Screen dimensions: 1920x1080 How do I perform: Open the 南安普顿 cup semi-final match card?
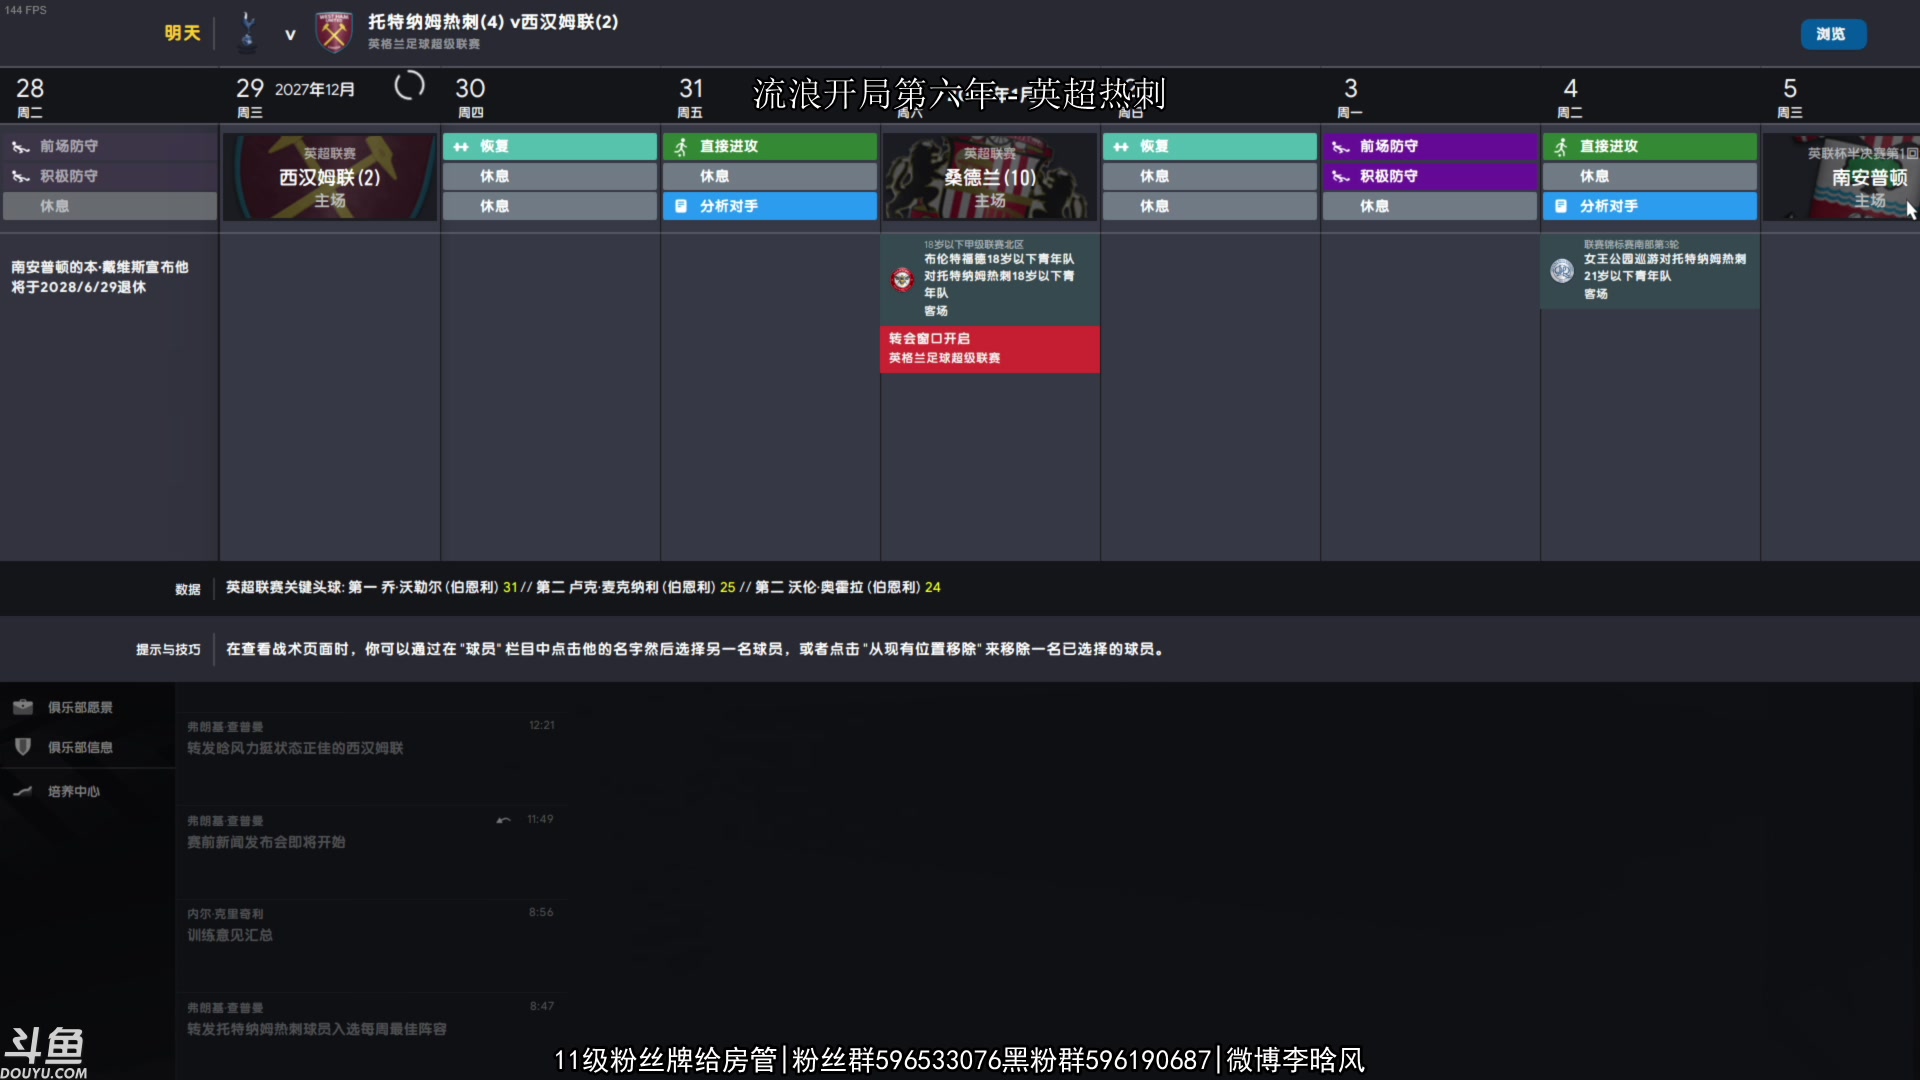click(1840, 177)
